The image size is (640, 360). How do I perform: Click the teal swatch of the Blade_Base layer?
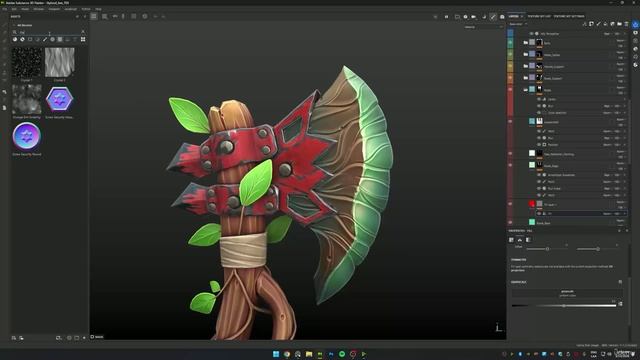pos(532,222)
